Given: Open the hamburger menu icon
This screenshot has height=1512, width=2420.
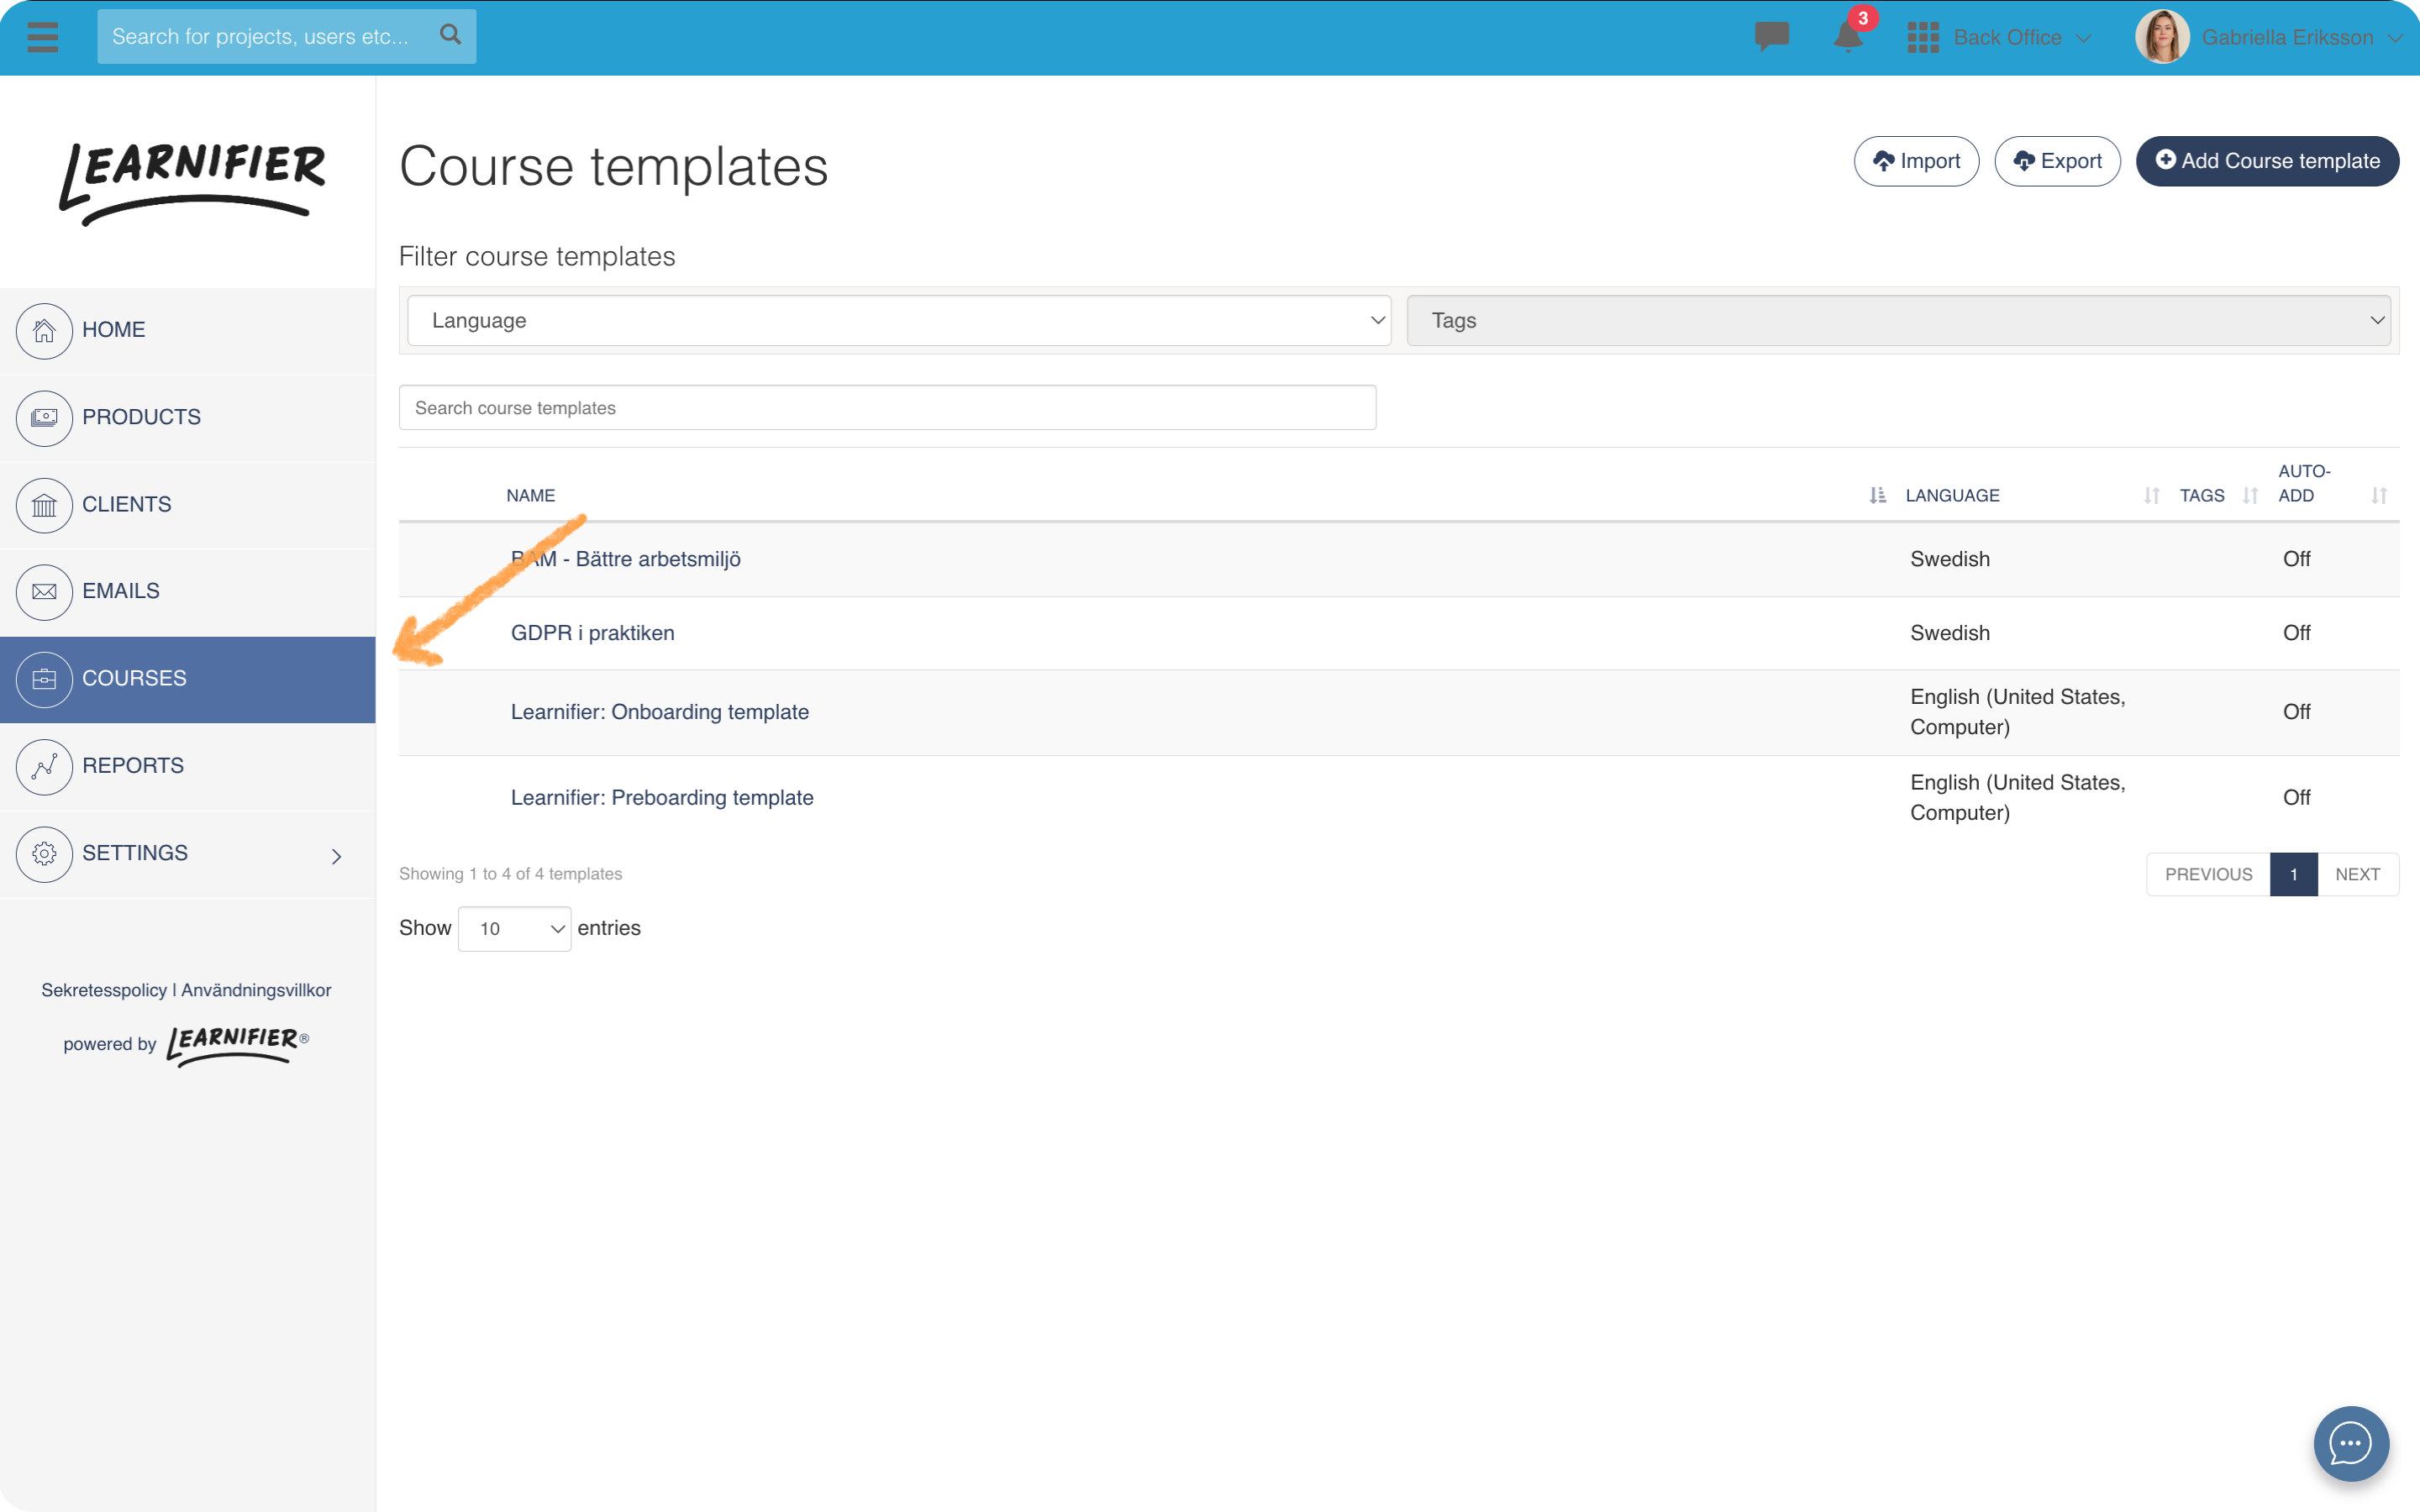Looking at the screenshot, I should (x=42, y=37).
